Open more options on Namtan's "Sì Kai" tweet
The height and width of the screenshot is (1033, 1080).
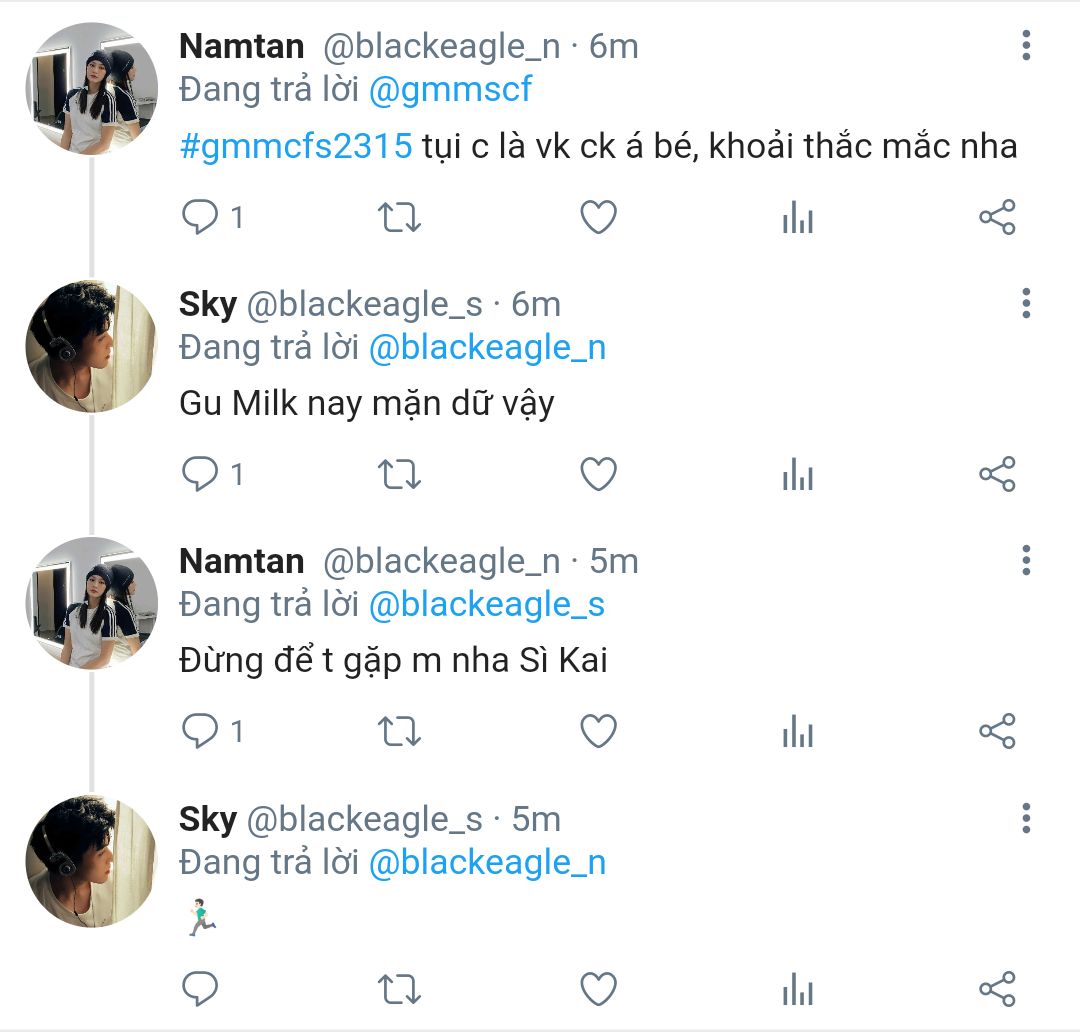tap(1026, 561)
